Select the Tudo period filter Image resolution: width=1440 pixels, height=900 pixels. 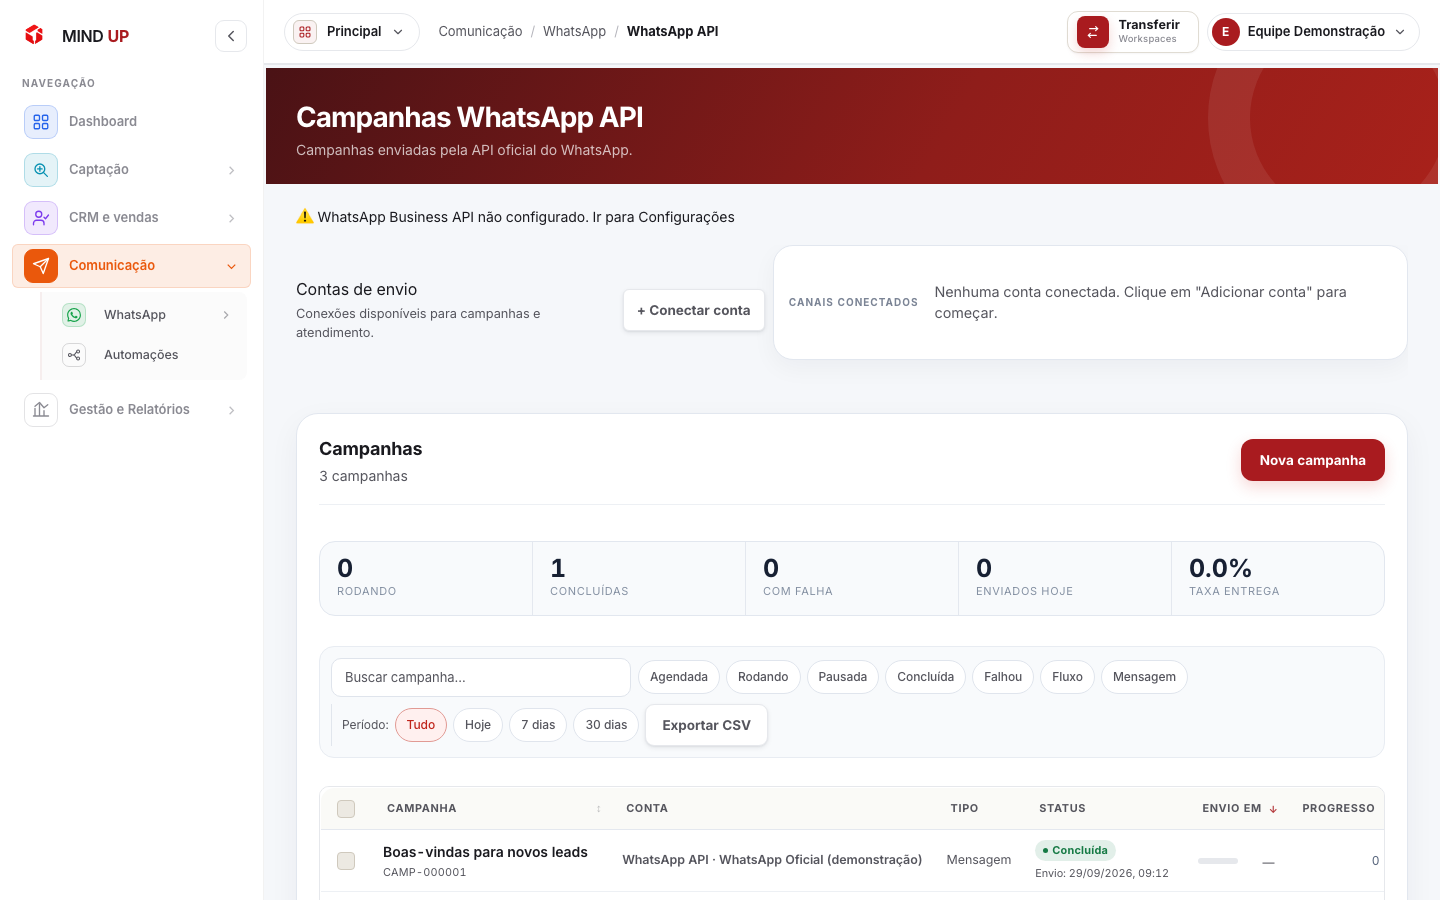tap(421, 725)
